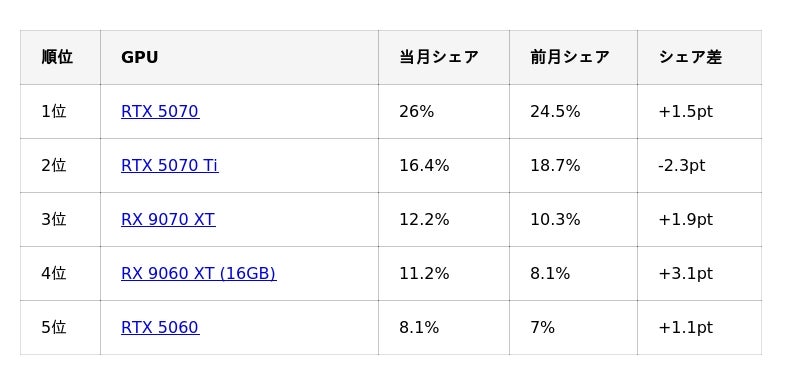This screenshot has width=800, height=385.
Task: Open the RX 9070 XT link
Action: (168, 219)
